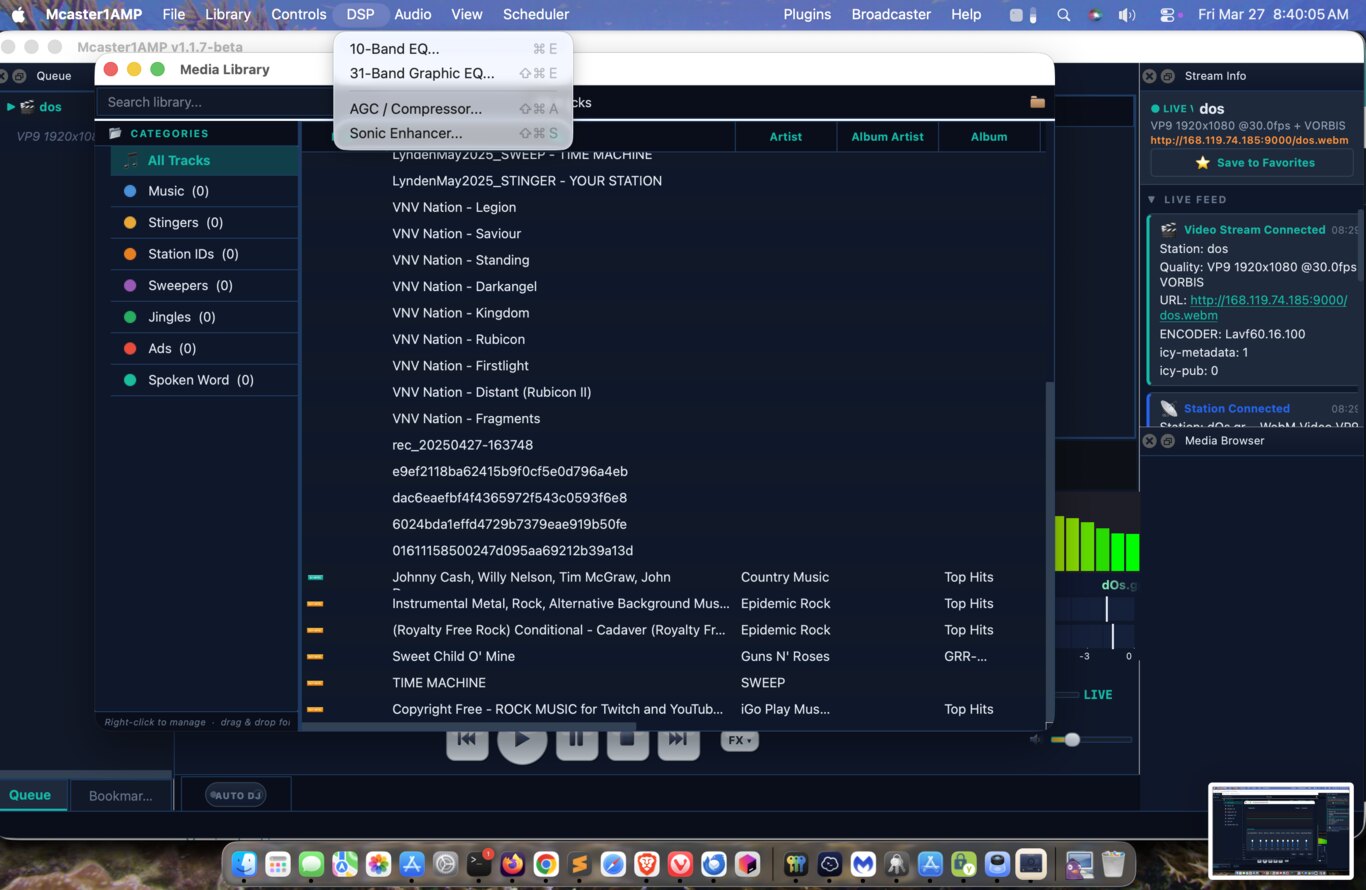Screen dimensions: 1366x890
Task: Open the FX dropdown
Action: pyautogui.click(x=739, y=741)
